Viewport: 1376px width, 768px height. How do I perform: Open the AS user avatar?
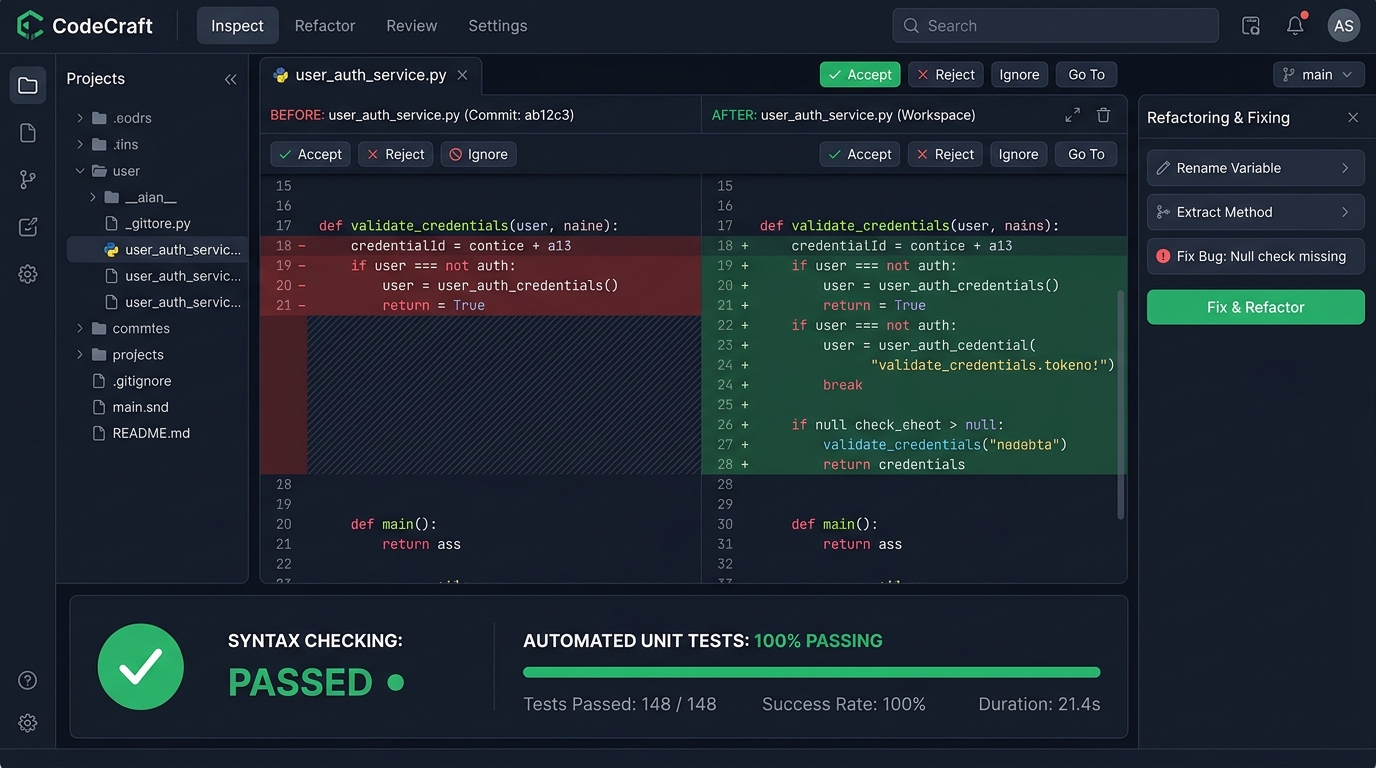(1344, 26)
